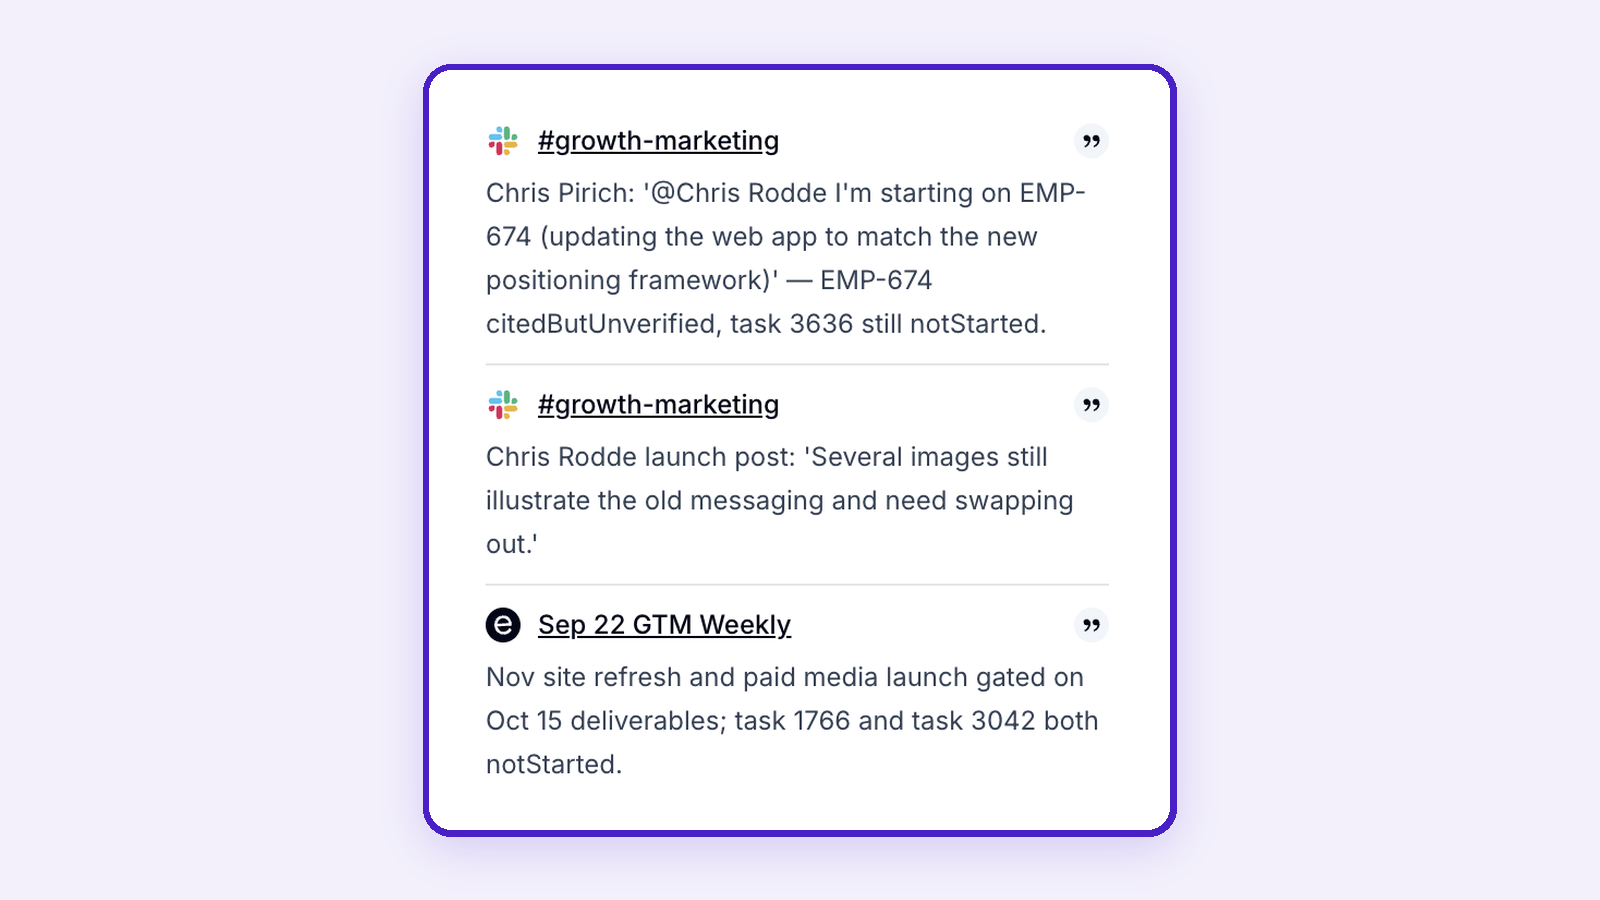Screen dimensions: 1600x900
Task: Click quote icon for Sep 22 GTM Weekly
Action: click(x=1091, y=625)
